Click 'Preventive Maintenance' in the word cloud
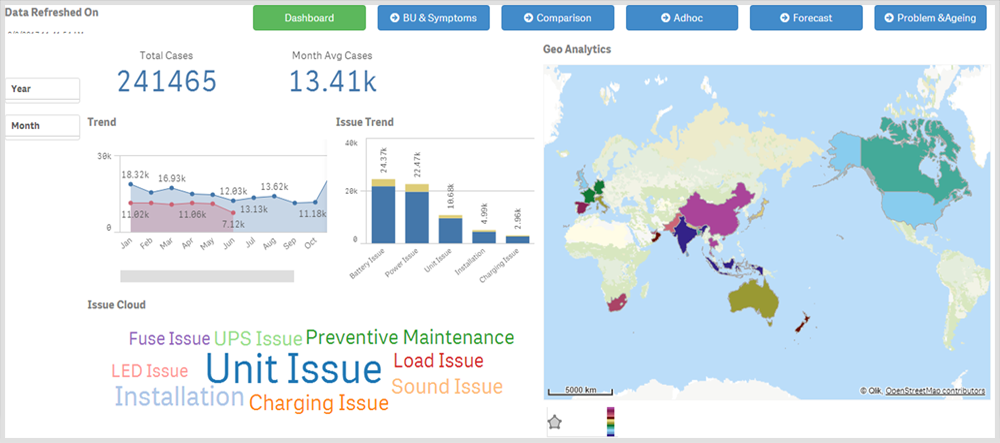 click(410, 337)
